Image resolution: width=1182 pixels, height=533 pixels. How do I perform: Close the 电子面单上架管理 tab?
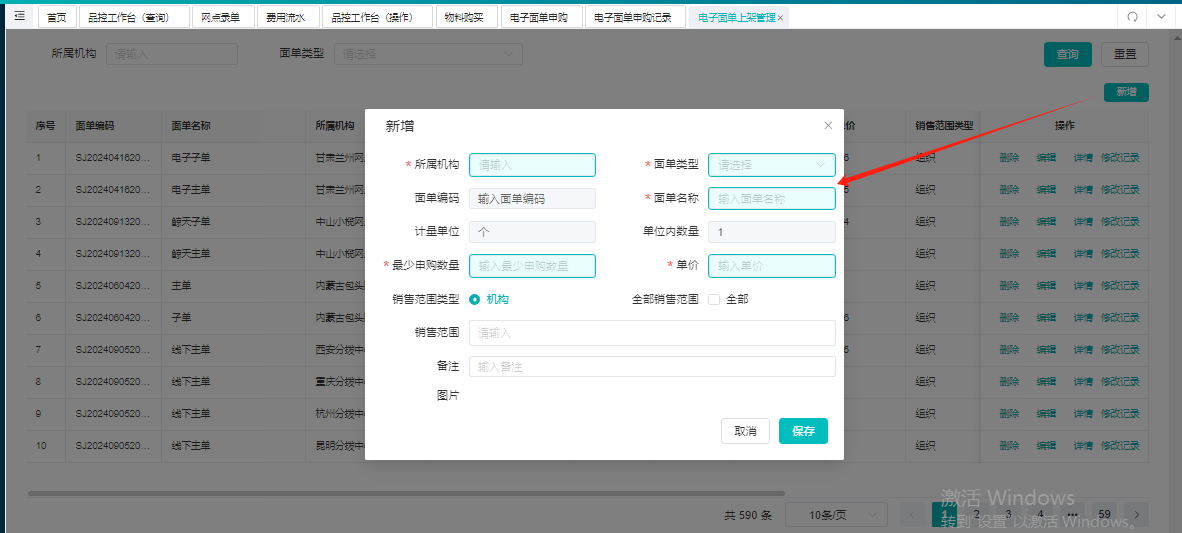(780, 17)
